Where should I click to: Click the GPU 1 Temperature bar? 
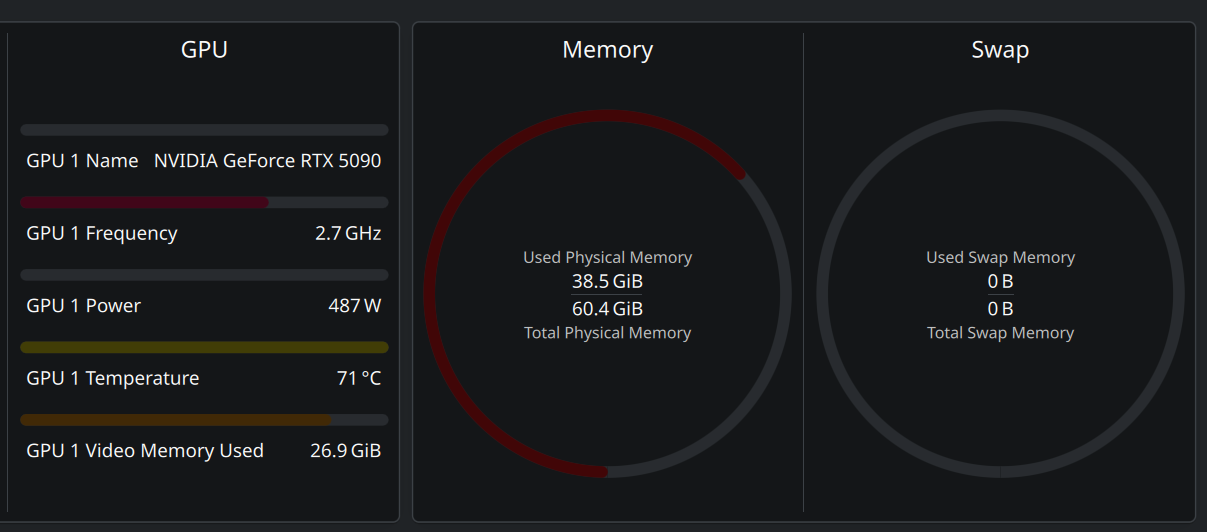click(x=204, y=347)
